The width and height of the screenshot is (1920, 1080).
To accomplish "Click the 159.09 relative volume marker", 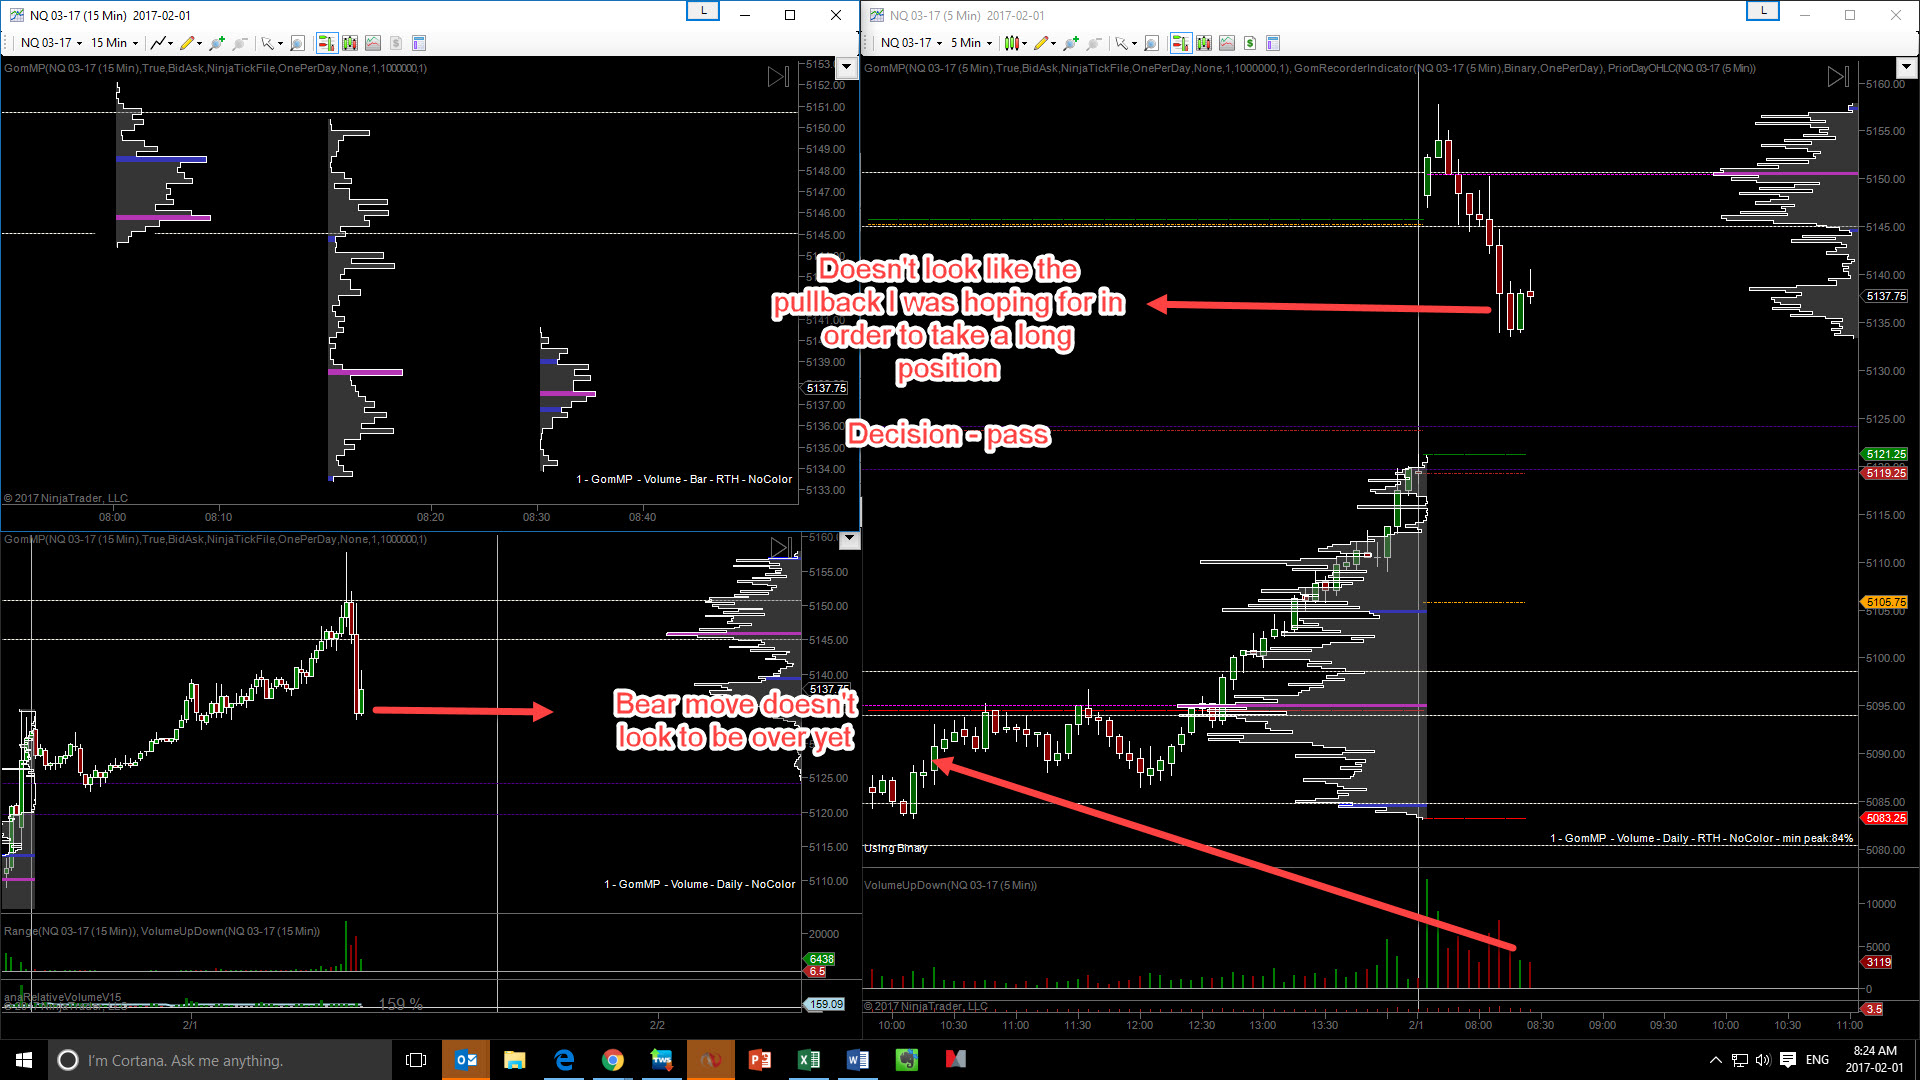I will coord(826,1004).
